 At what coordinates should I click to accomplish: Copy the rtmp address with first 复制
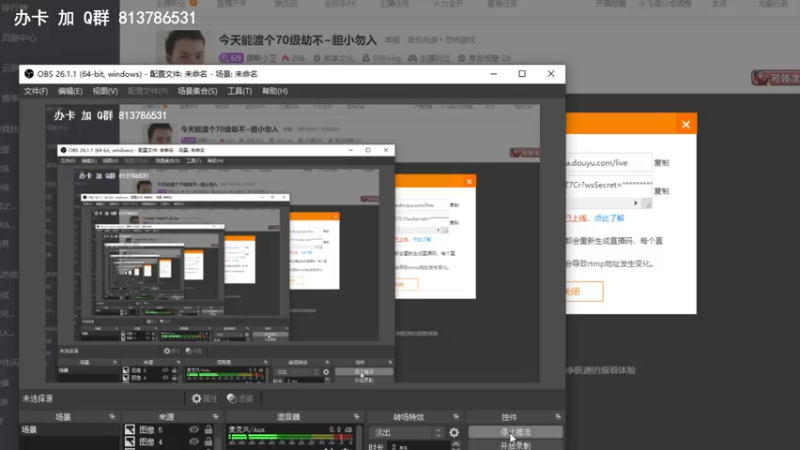[662, 163]
